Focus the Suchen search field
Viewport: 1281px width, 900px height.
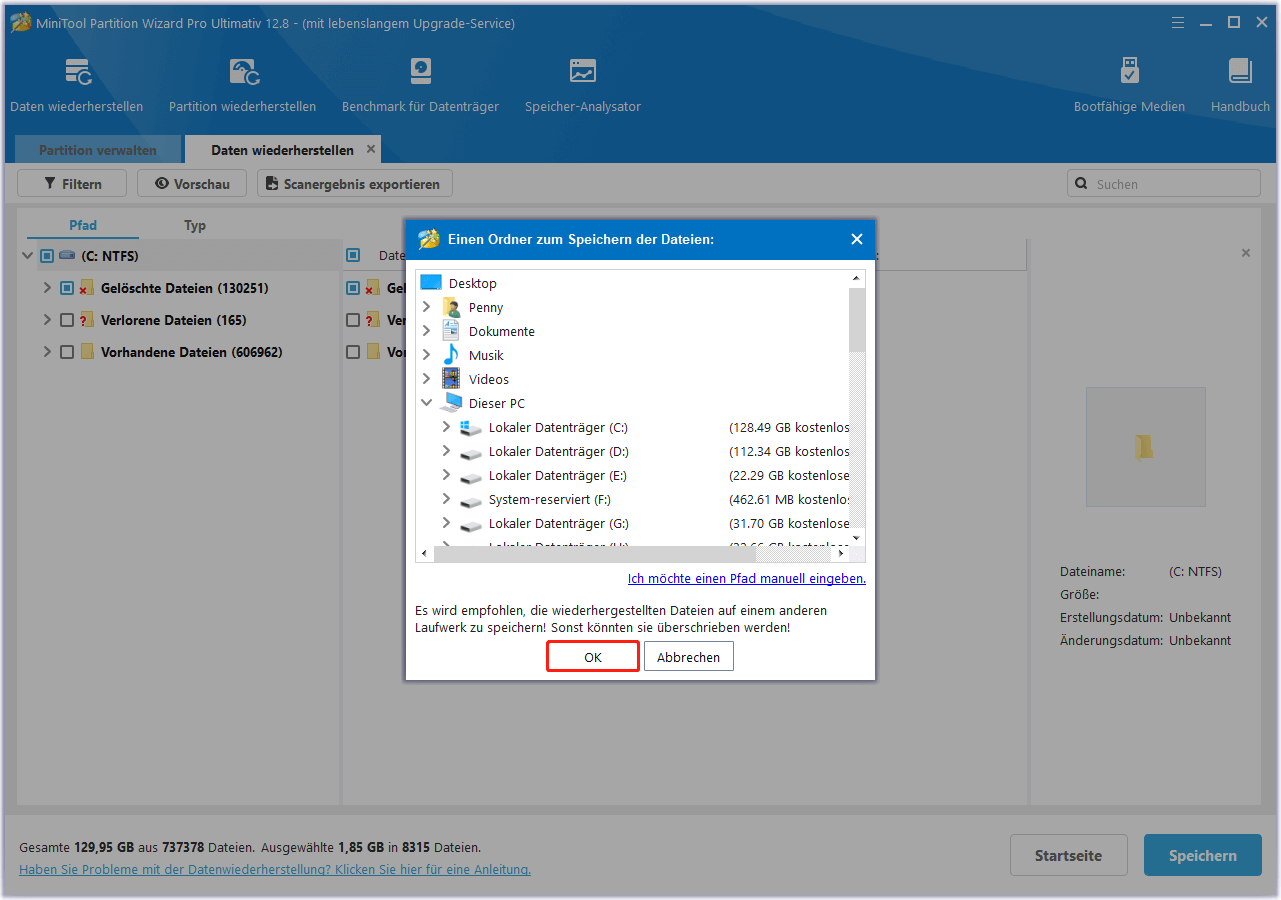pos(1164,183)
